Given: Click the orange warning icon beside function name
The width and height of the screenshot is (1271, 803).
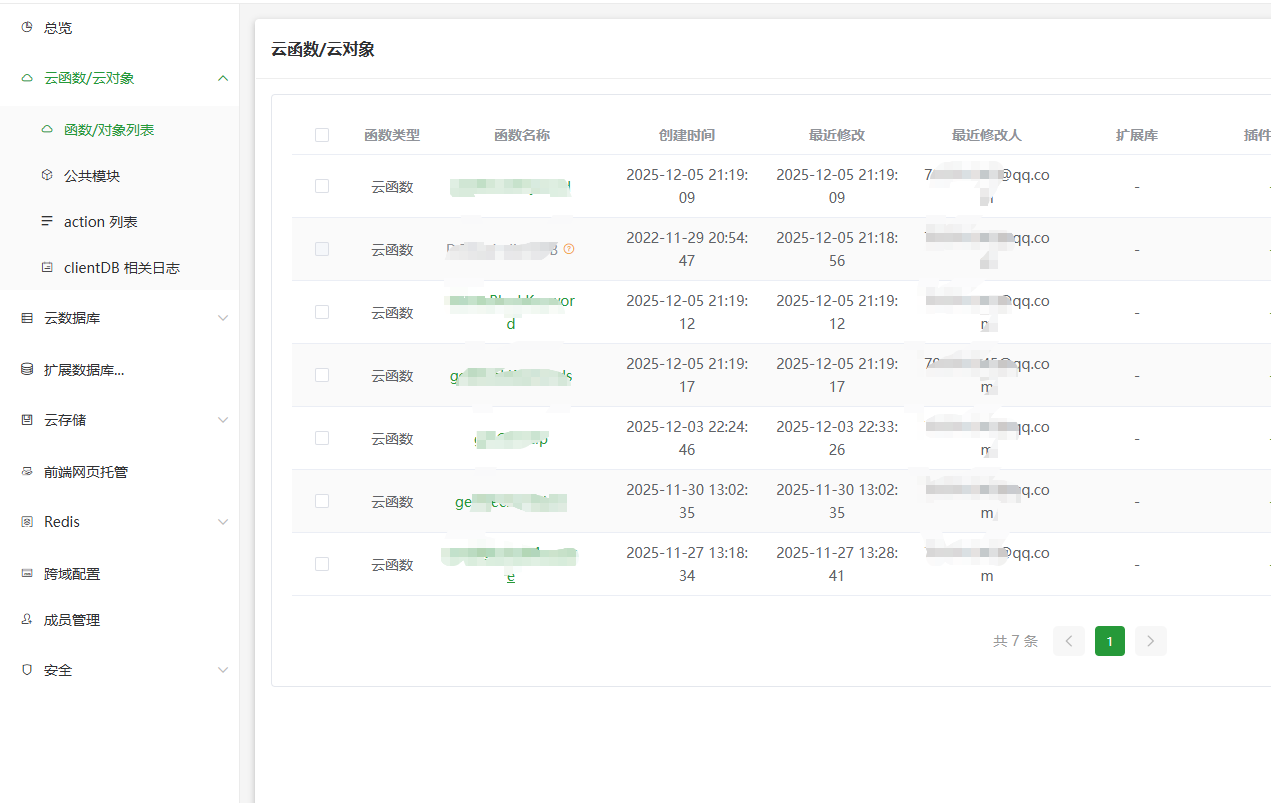Looking at the screenshot, I should click(569, 249).
